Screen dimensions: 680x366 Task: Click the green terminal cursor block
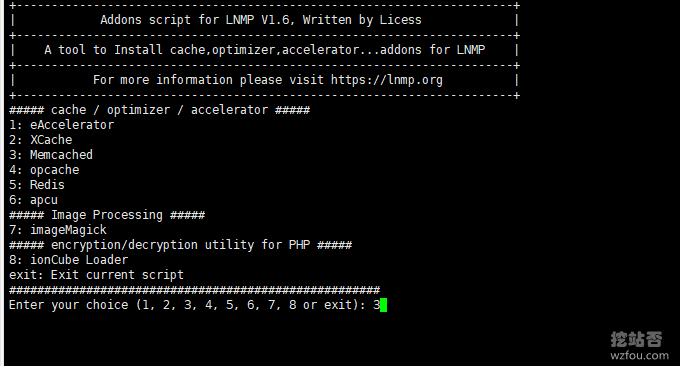tap(383, 305)
